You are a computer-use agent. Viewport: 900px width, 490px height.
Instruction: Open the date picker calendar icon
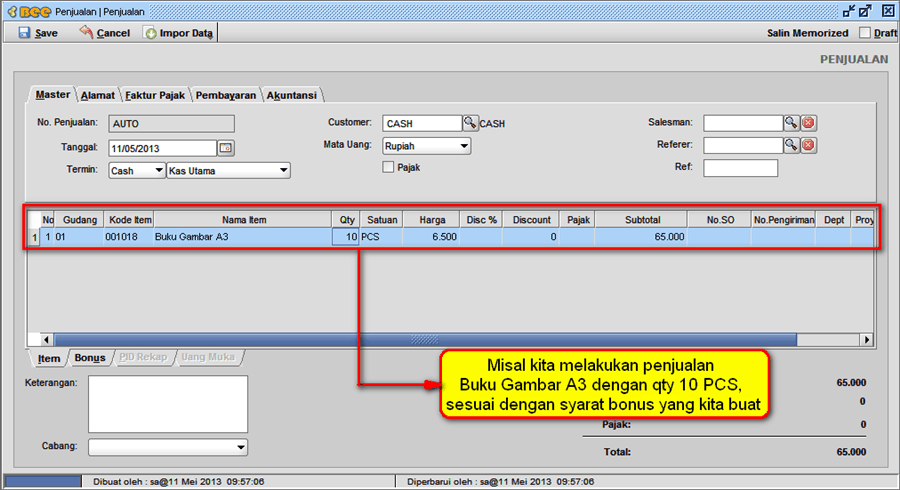[226, 148]
